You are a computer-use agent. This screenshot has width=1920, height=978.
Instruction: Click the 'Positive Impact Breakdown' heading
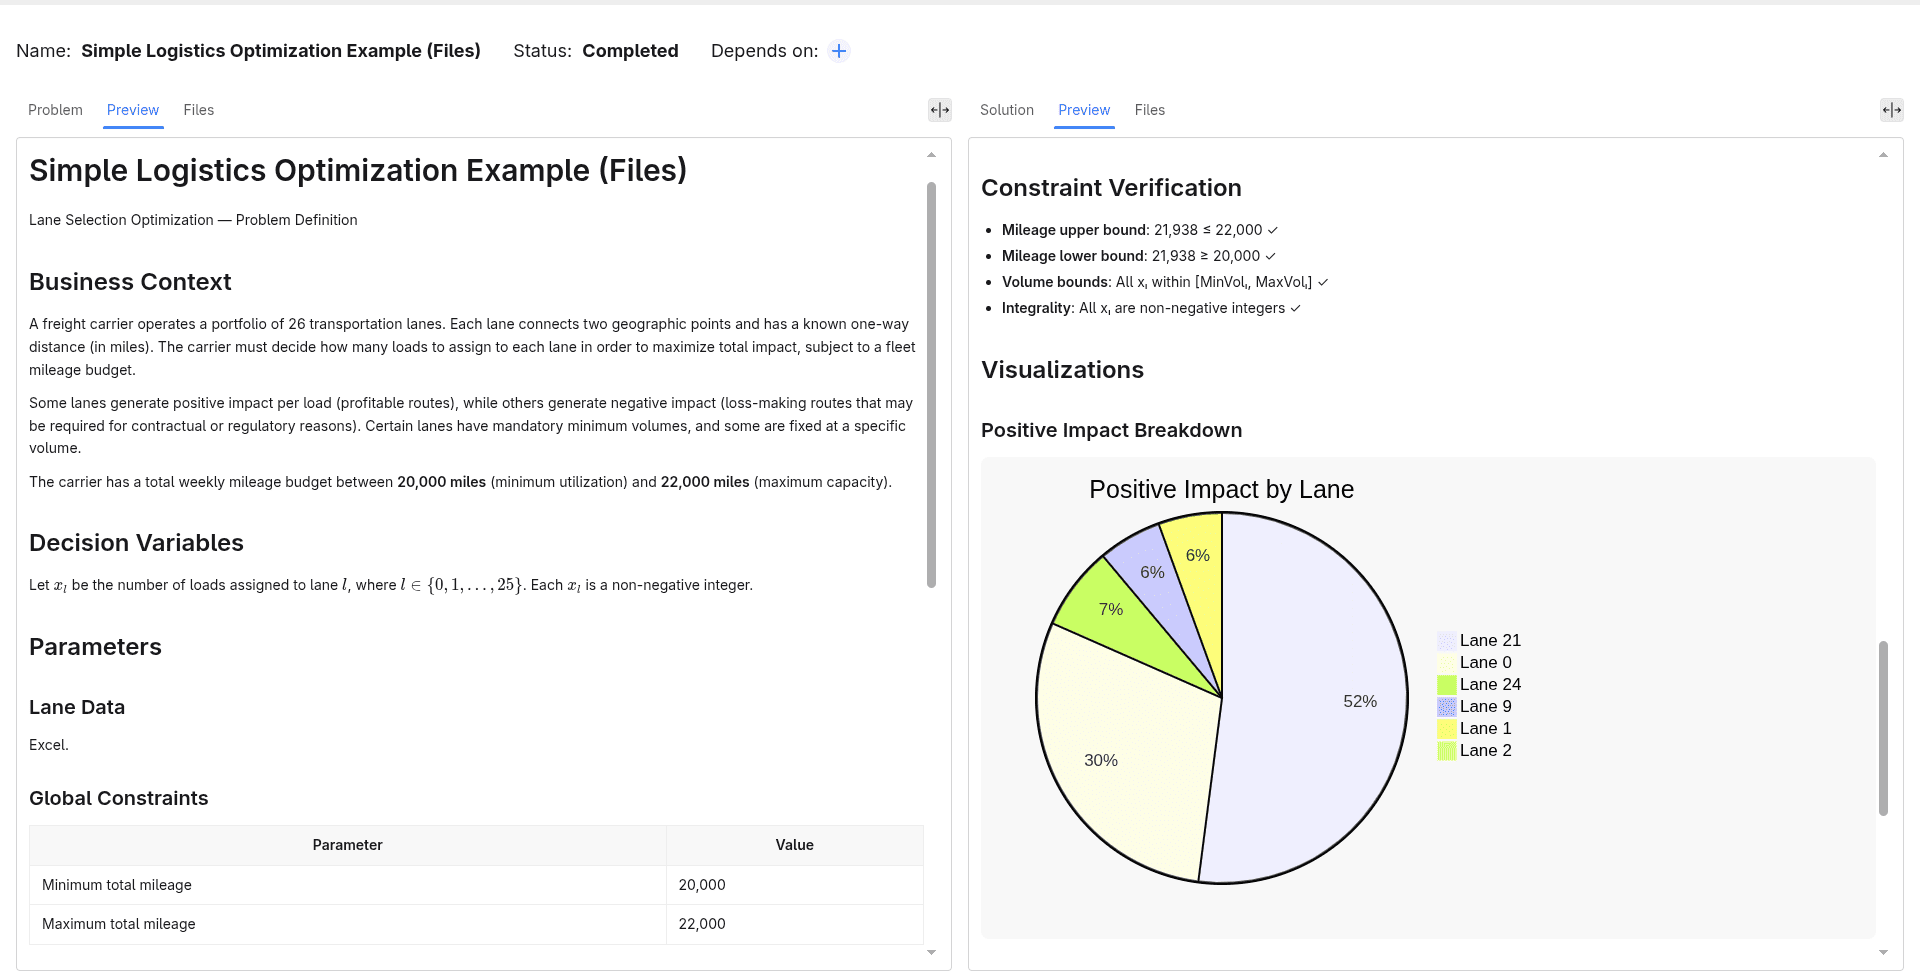[1111, 430]
